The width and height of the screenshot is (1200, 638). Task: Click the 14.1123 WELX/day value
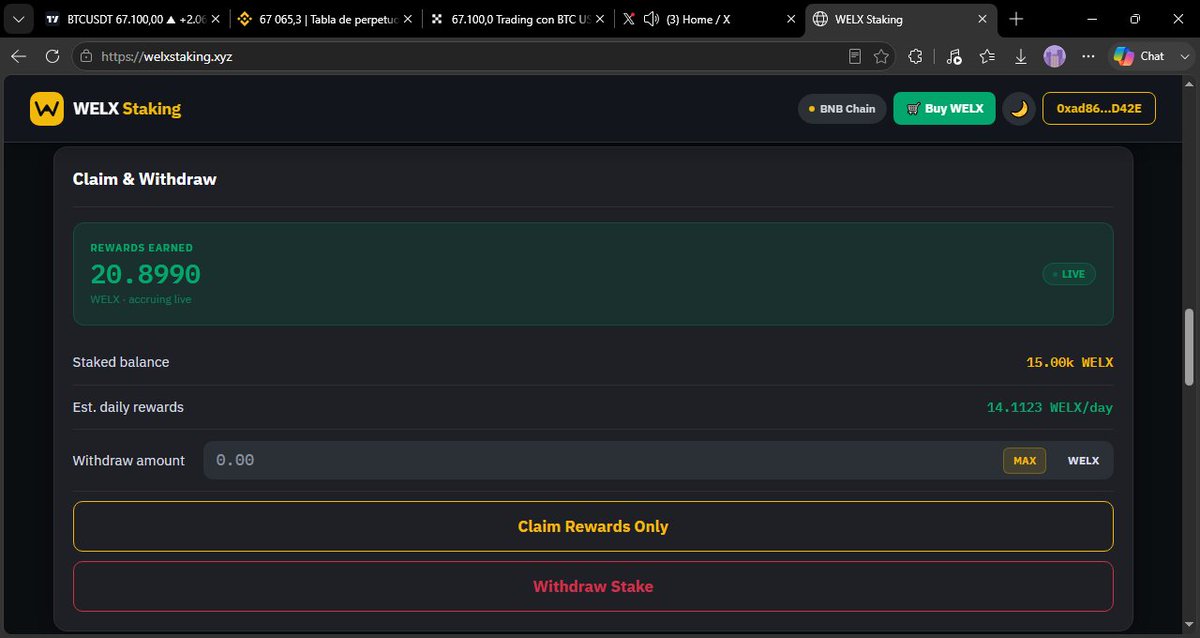pos(1050,407)
